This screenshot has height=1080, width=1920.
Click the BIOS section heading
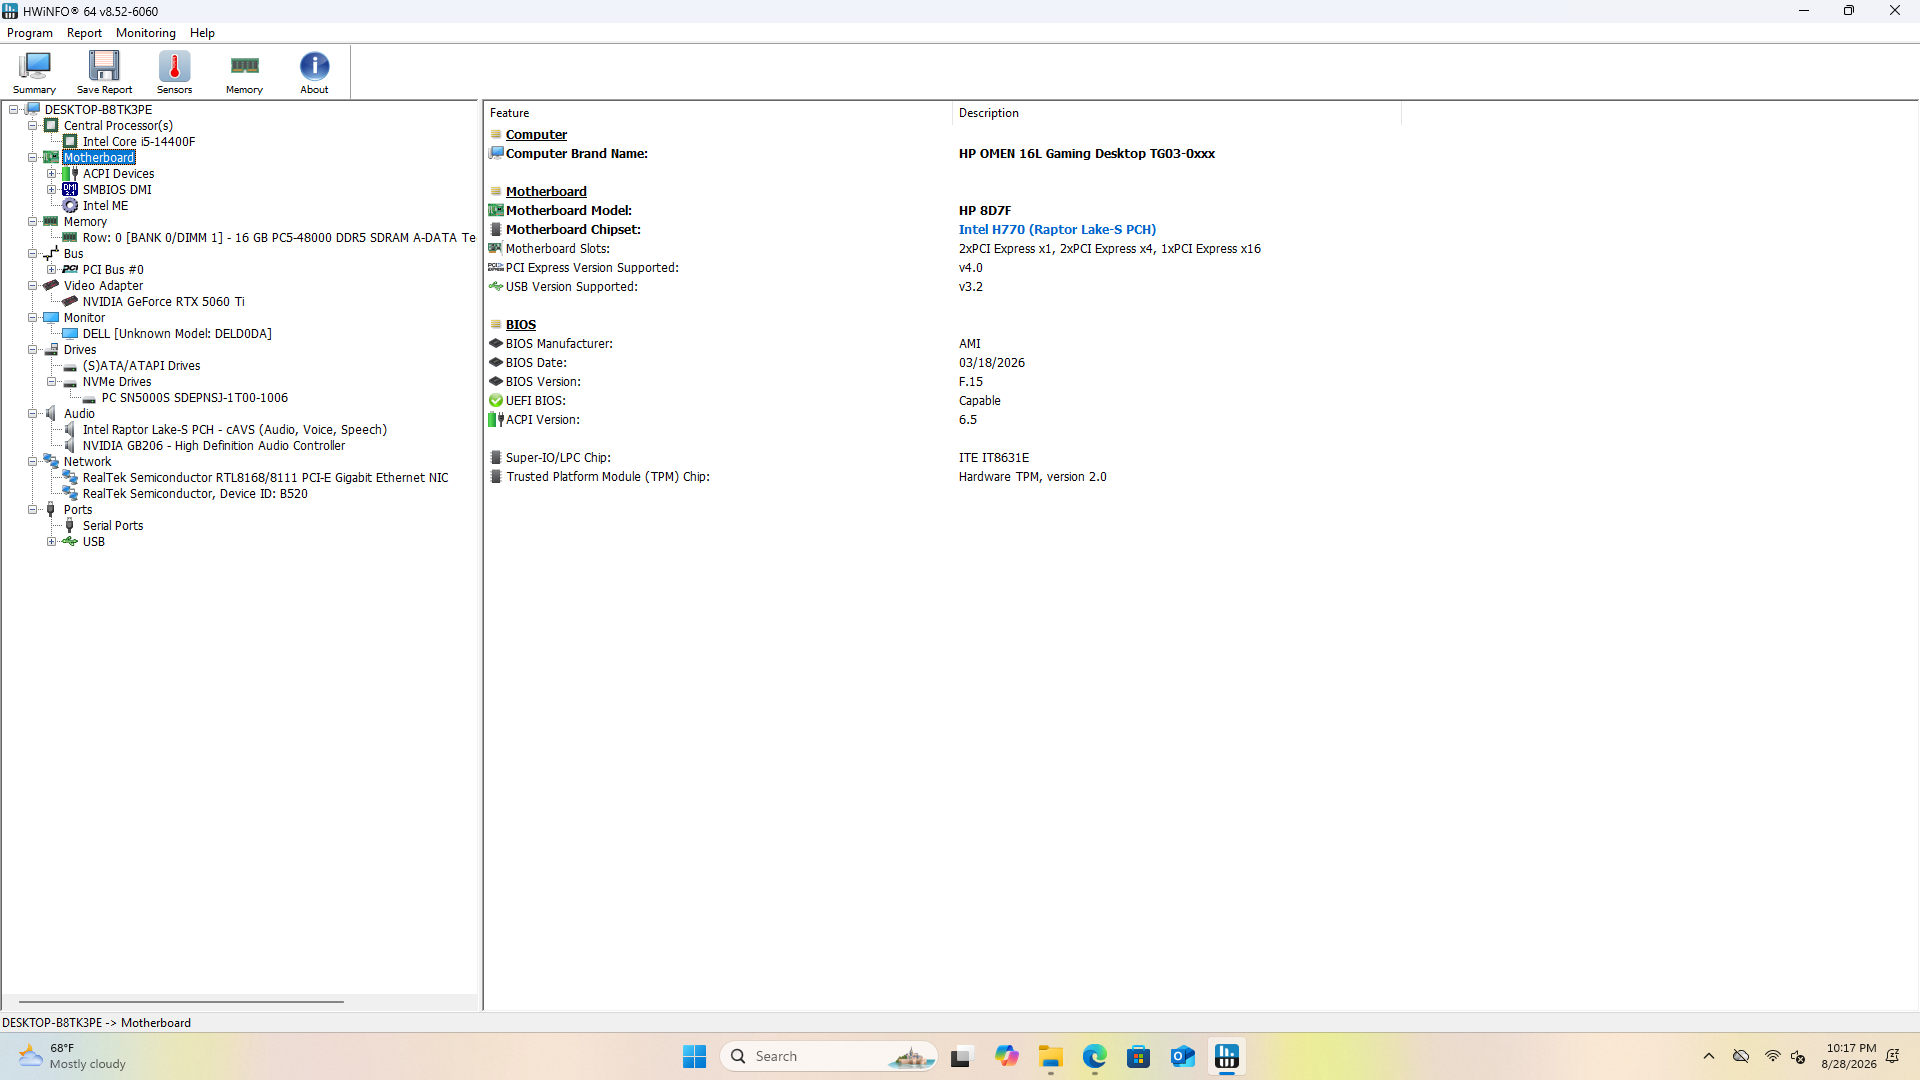[521, 325]
